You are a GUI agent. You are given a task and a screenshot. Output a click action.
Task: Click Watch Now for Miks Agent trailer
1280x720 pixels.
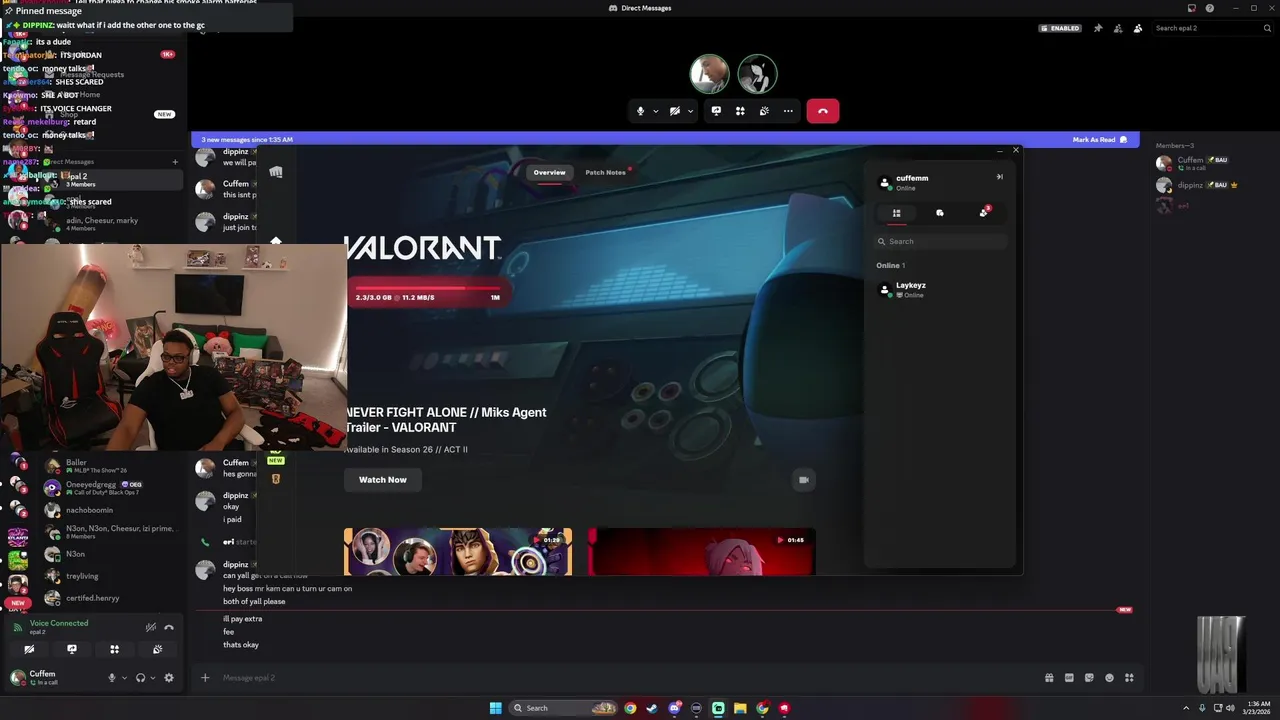coord(383,480)
